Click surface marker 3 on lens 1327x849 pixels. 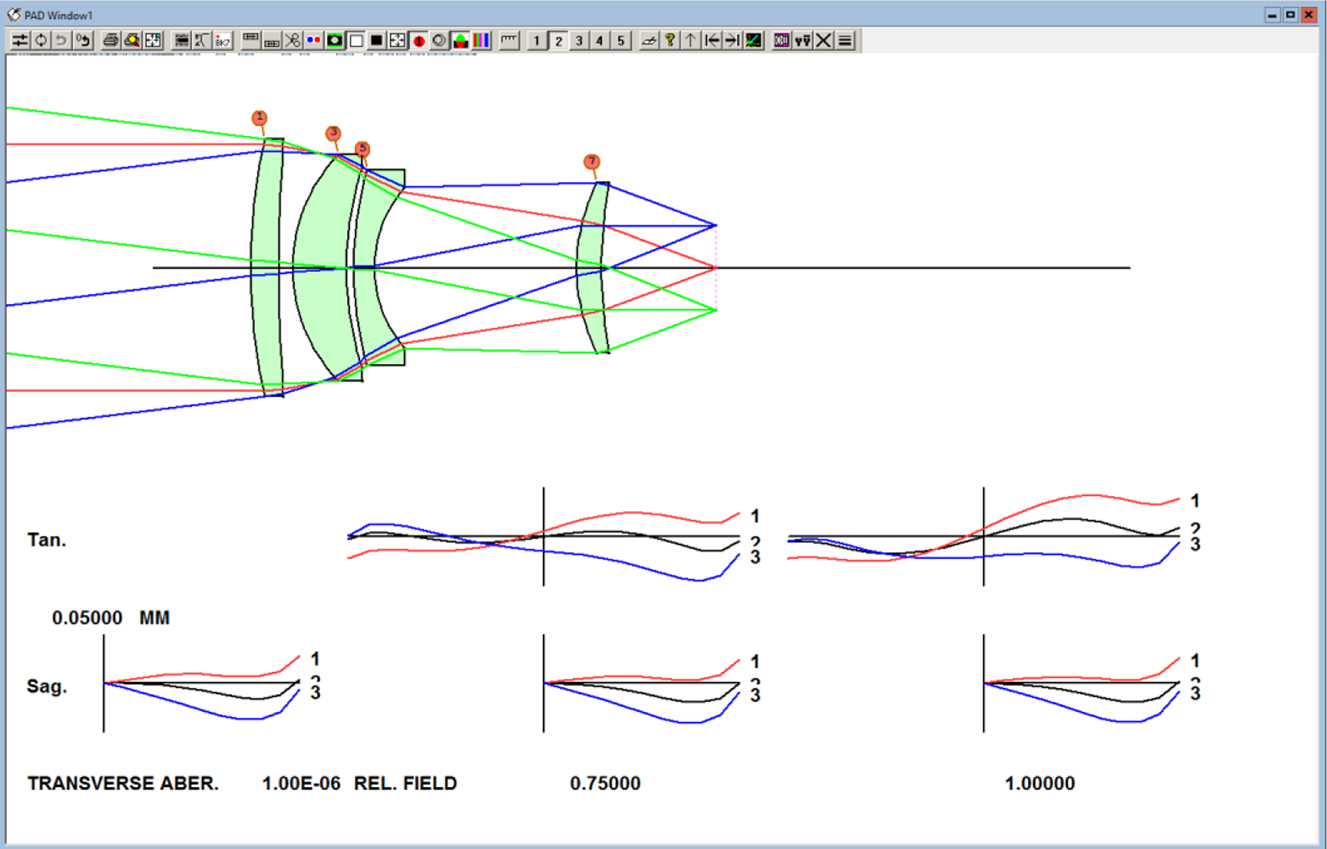click(333, 133)
